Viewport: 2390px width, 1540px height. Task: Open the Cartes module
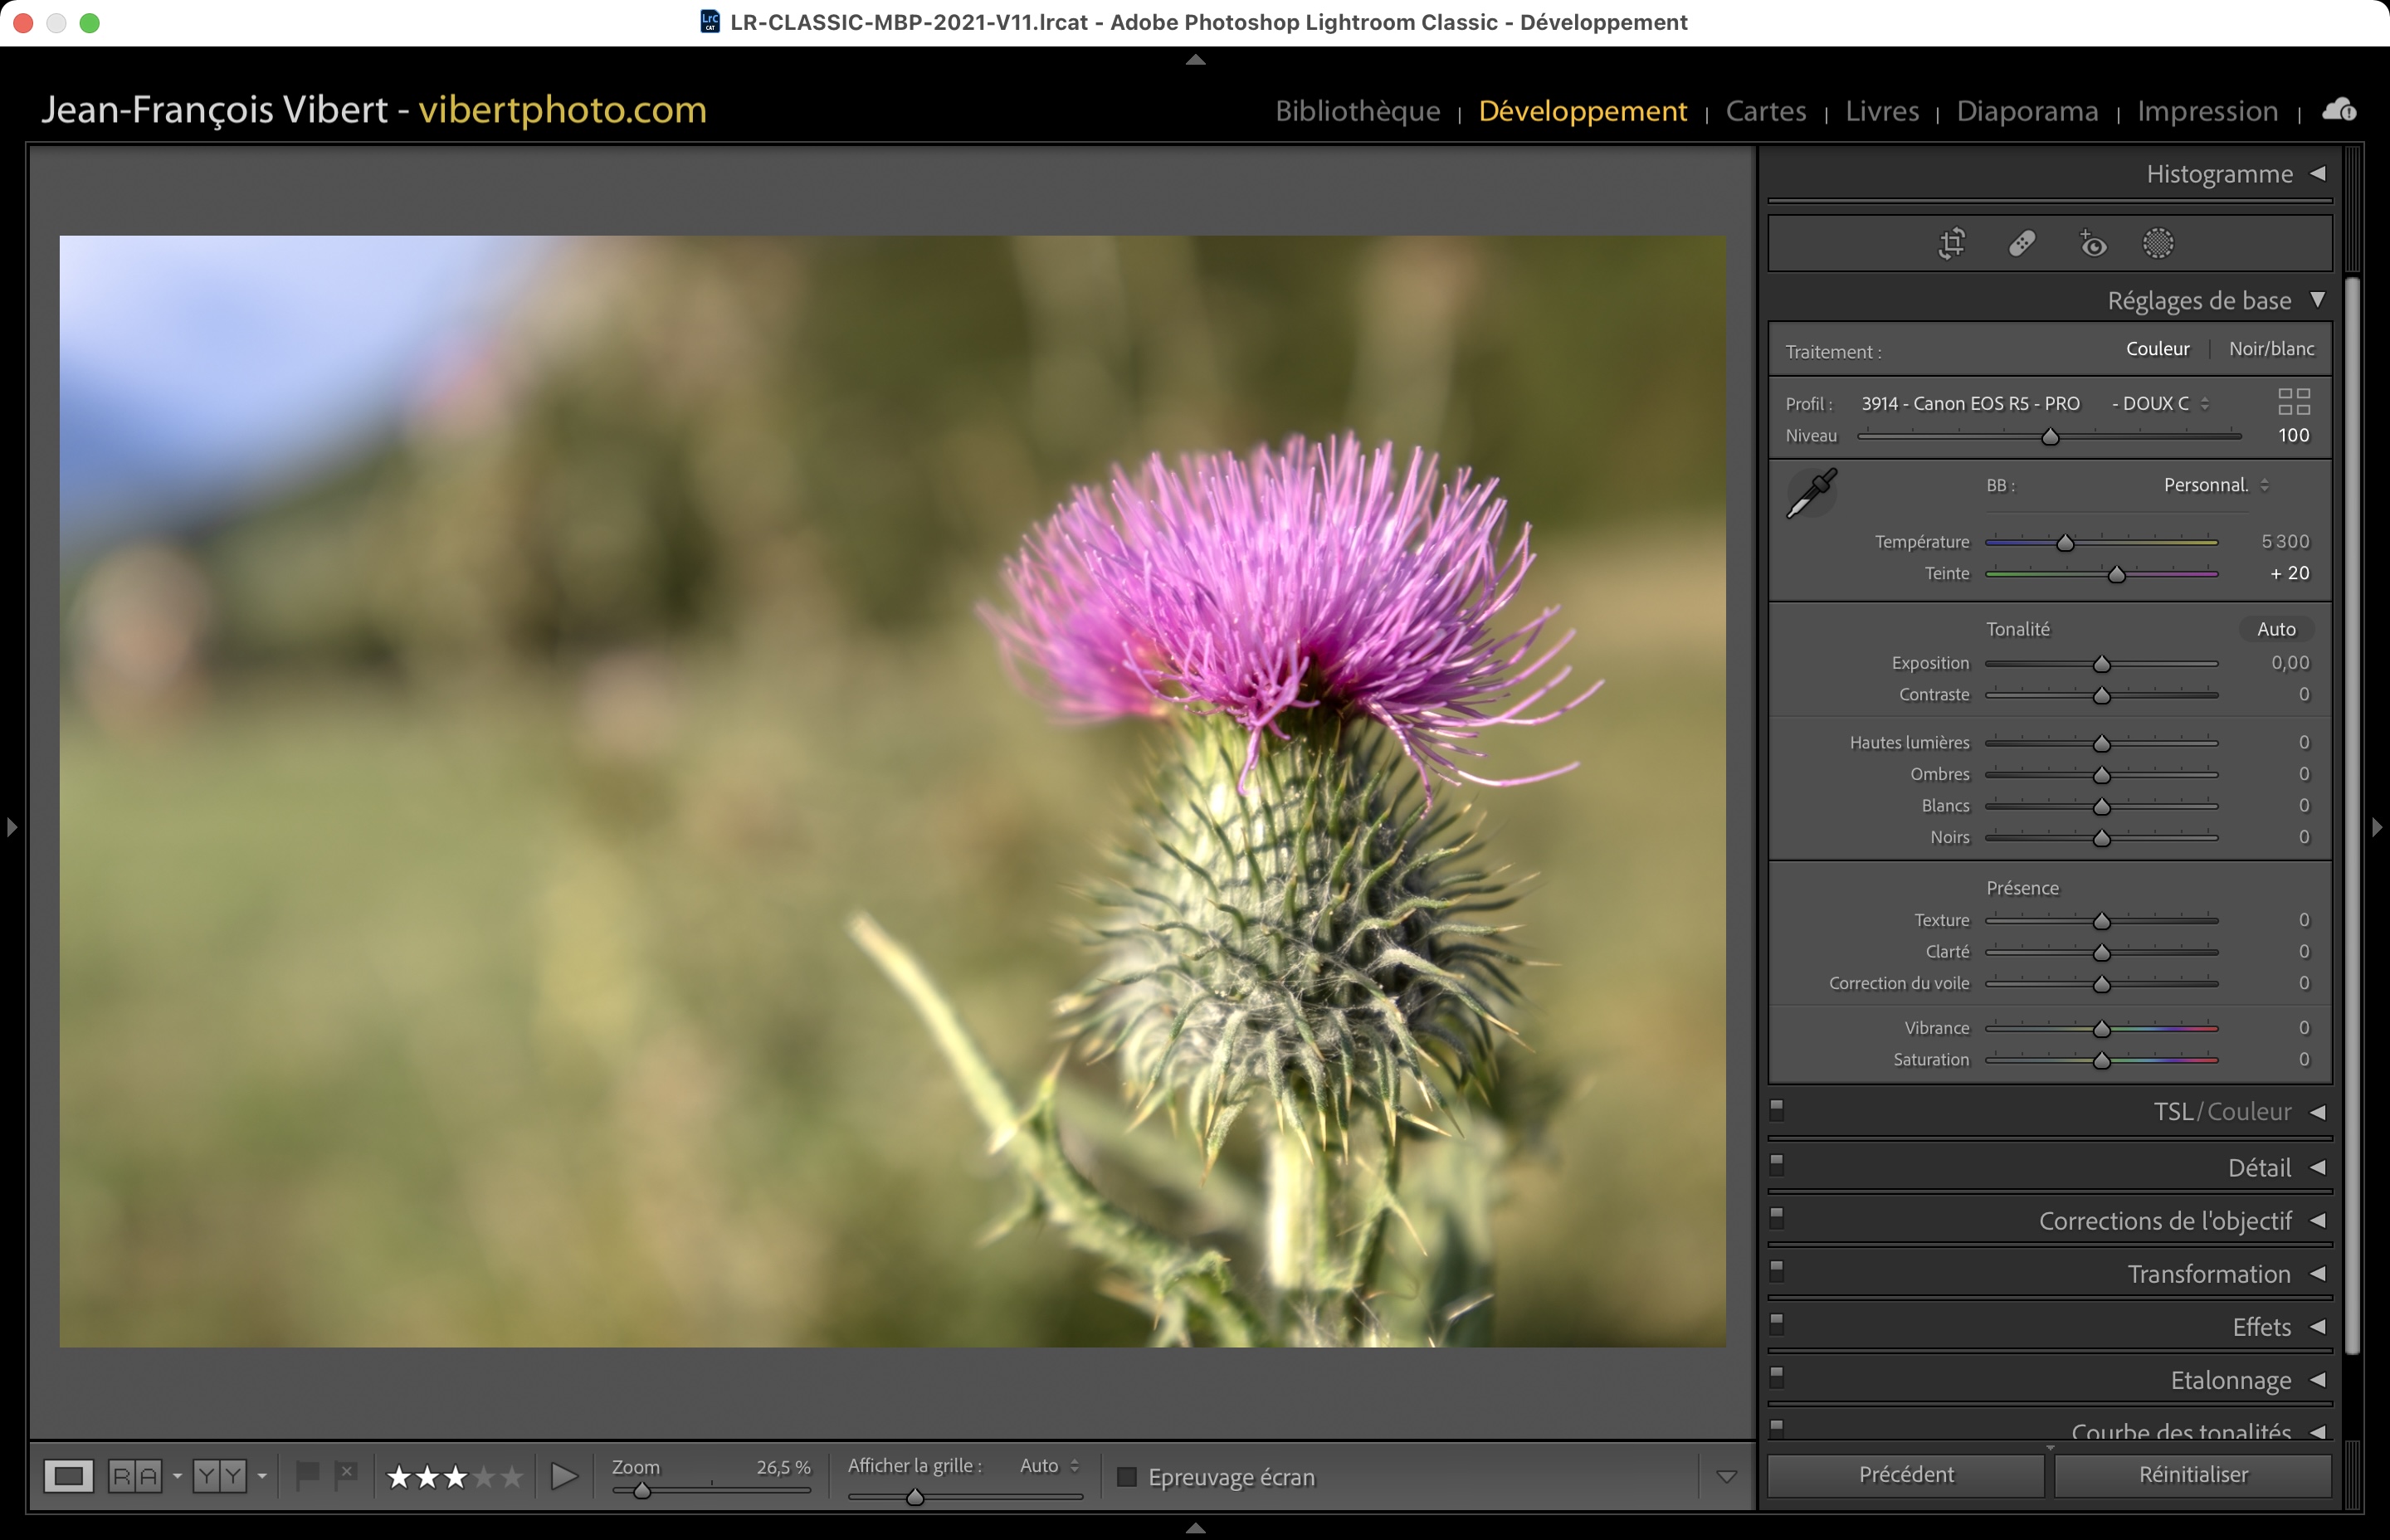1765,111
